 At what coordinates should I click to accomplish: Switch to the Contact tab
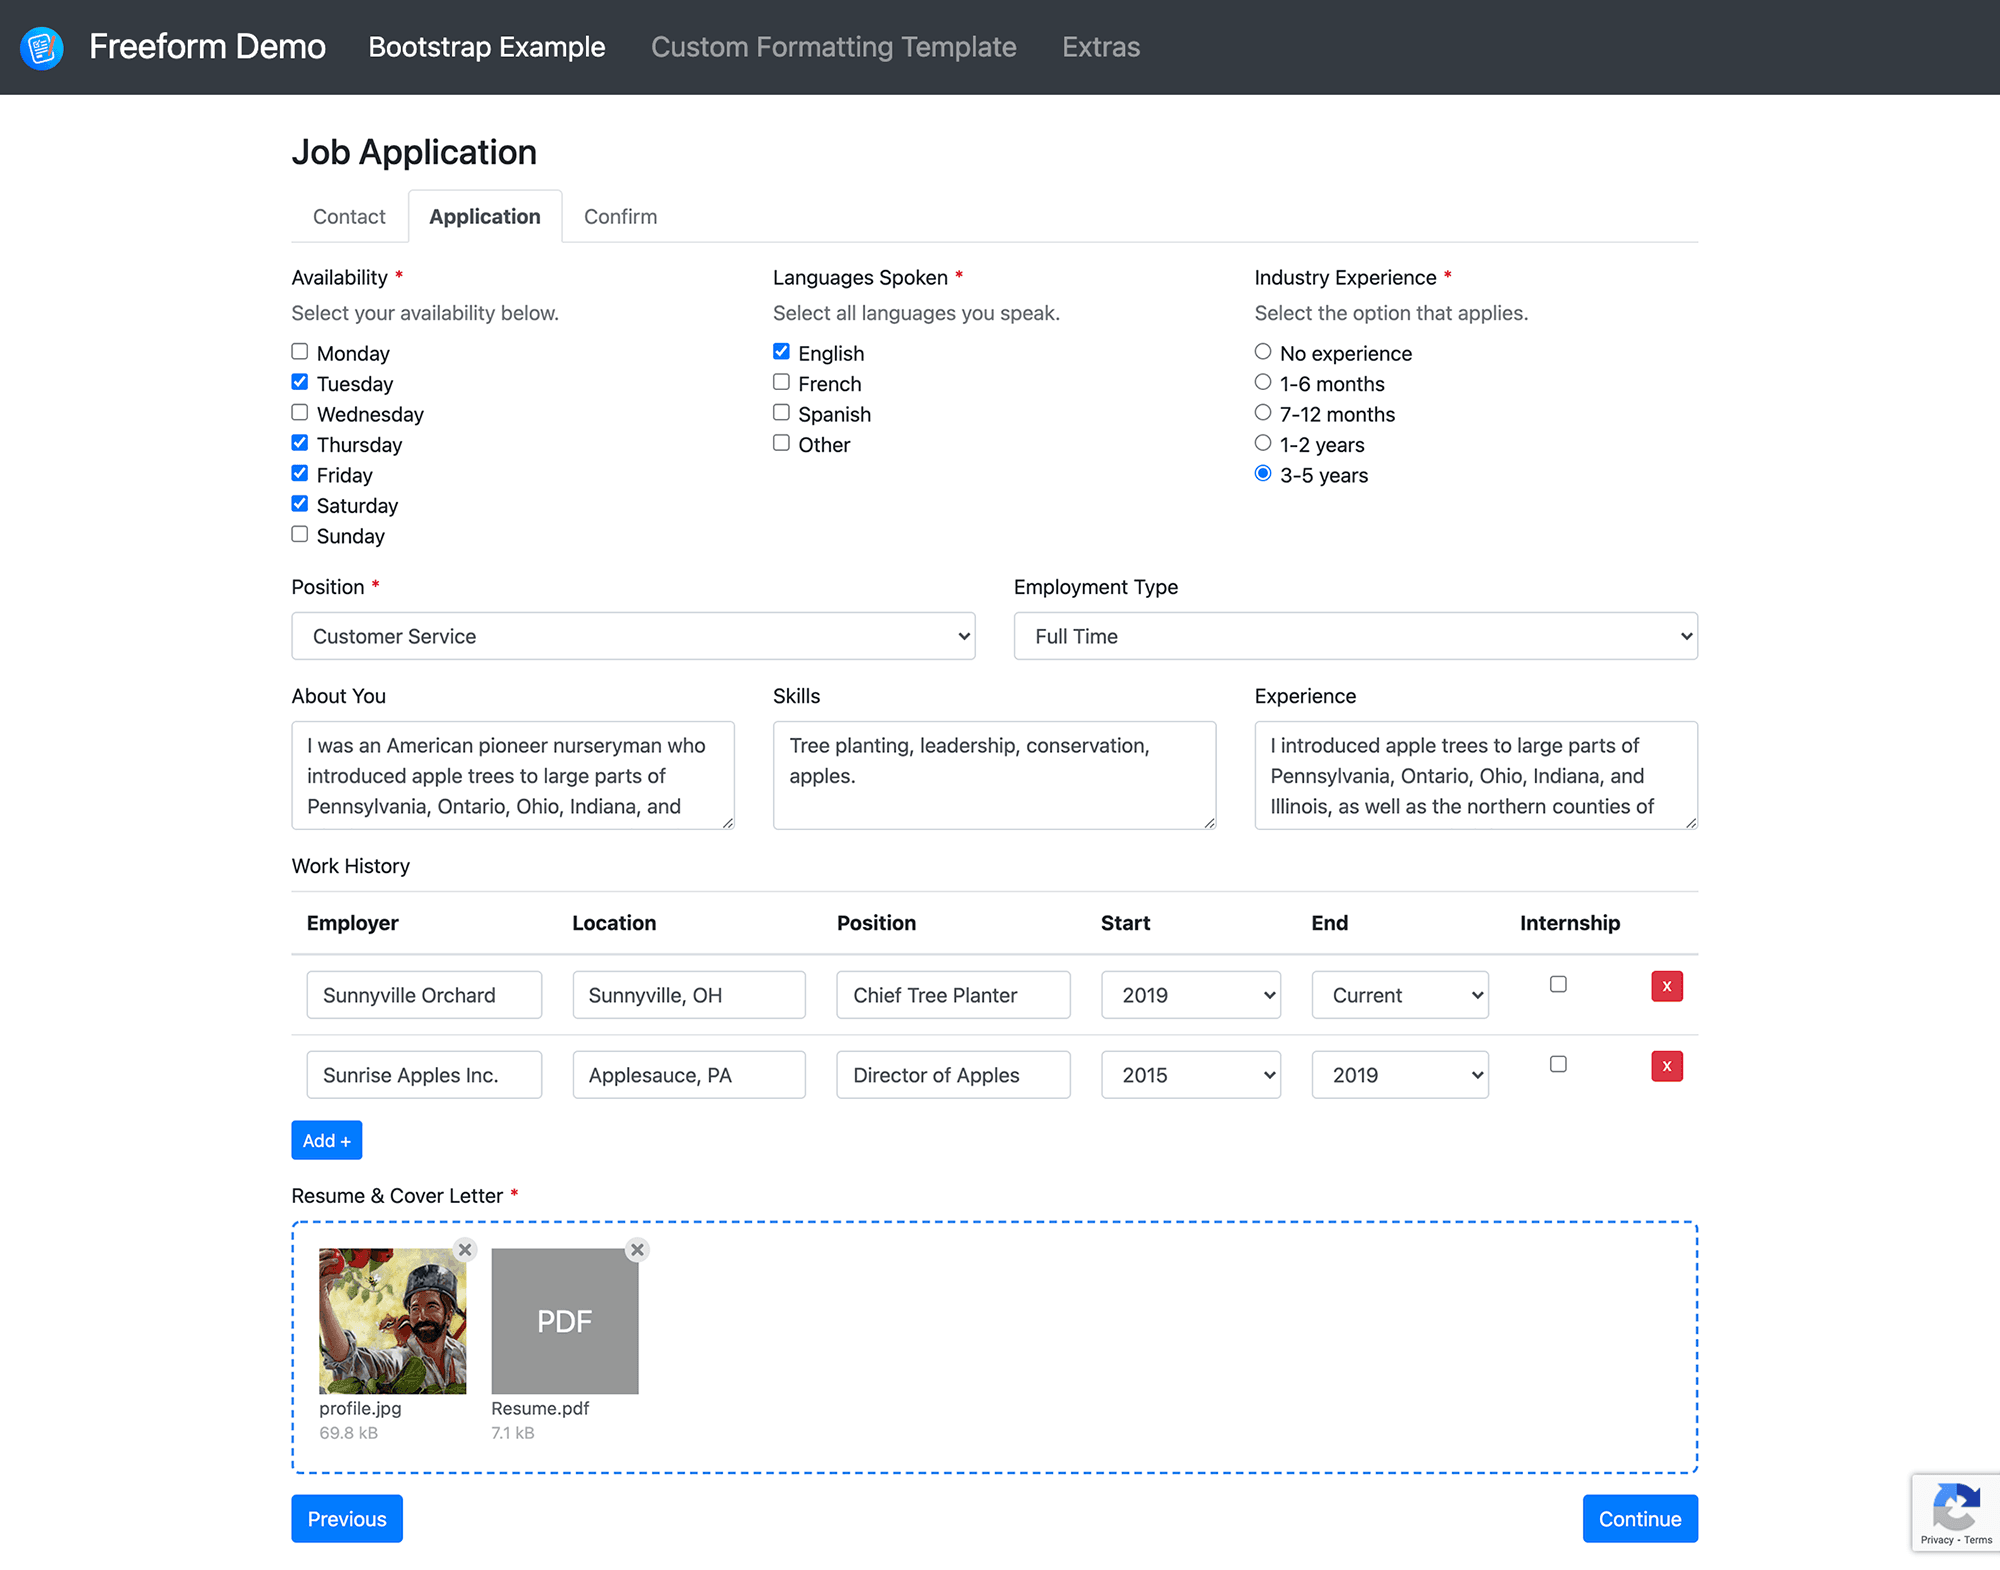pos(348,216)
